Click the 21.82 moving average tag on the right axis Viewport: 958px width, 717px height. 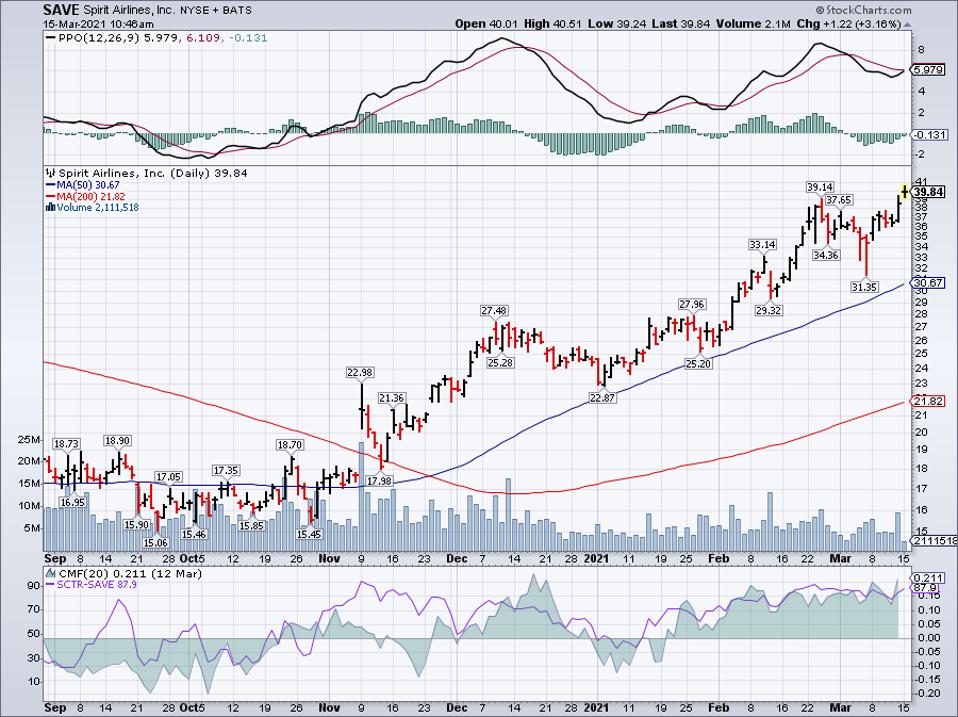[x=929, y=401]
